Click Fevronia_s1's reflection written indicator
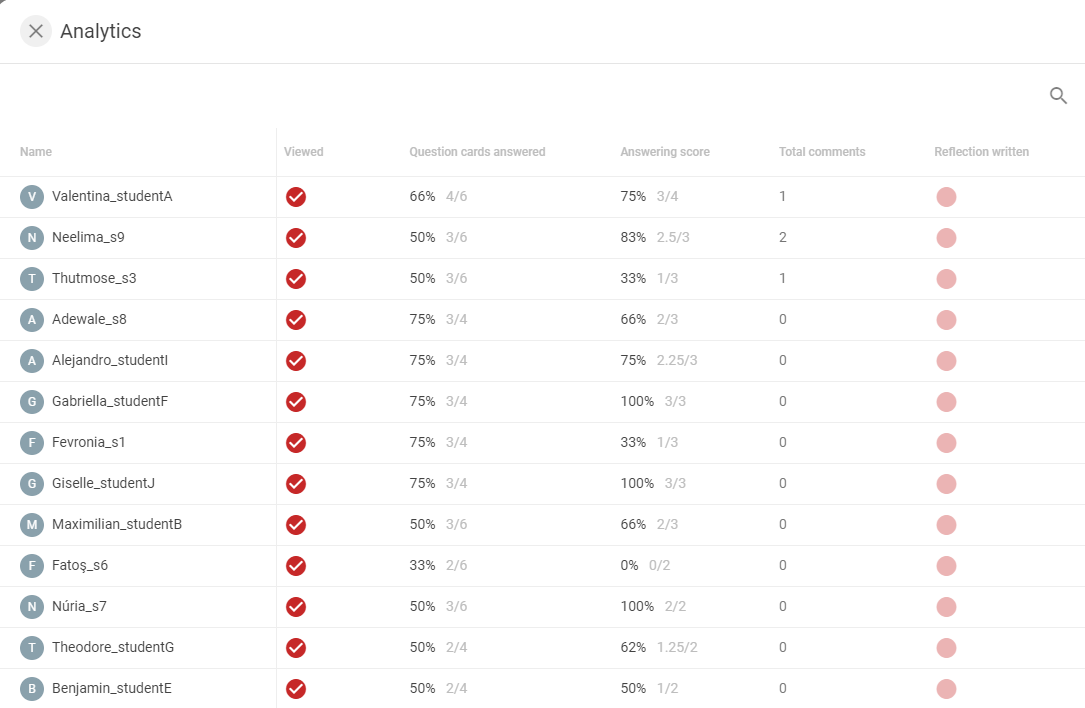This screenshot has width=1085, height=708. pyautogui.click(x=946, y=443)
